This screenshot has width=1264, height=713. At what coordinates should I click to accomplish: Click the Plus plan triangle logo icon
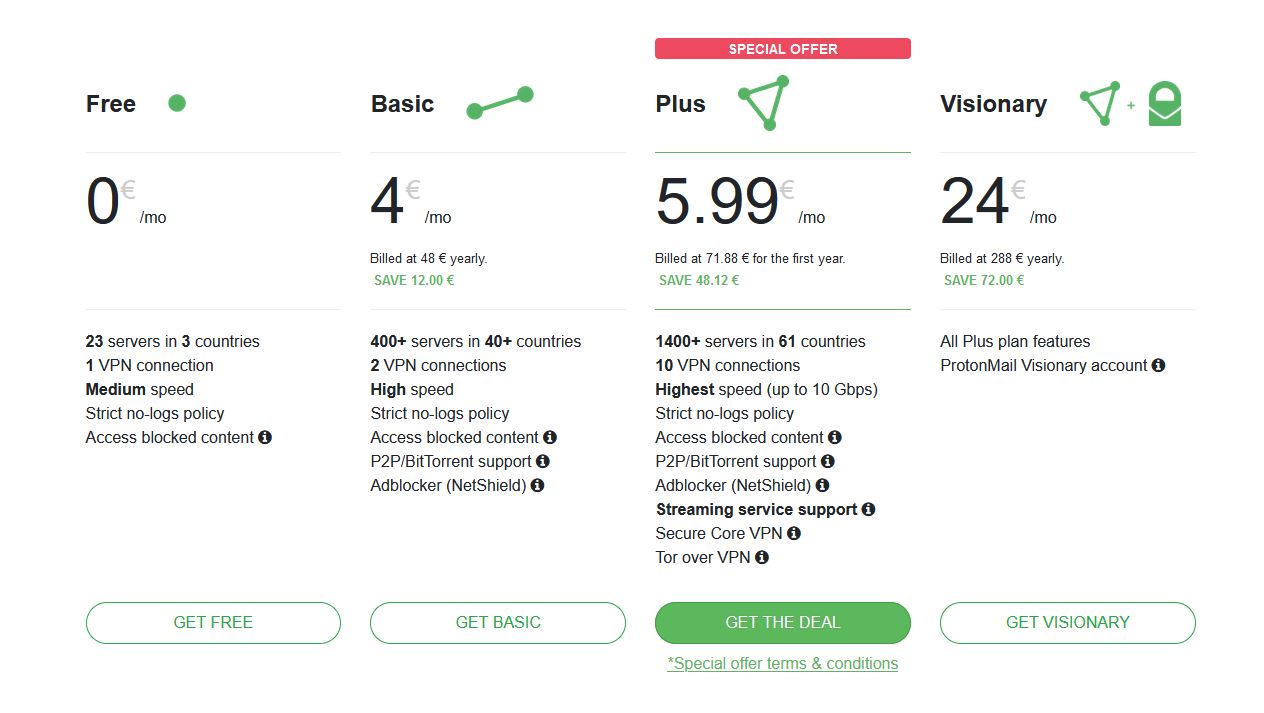pos(765,103)
